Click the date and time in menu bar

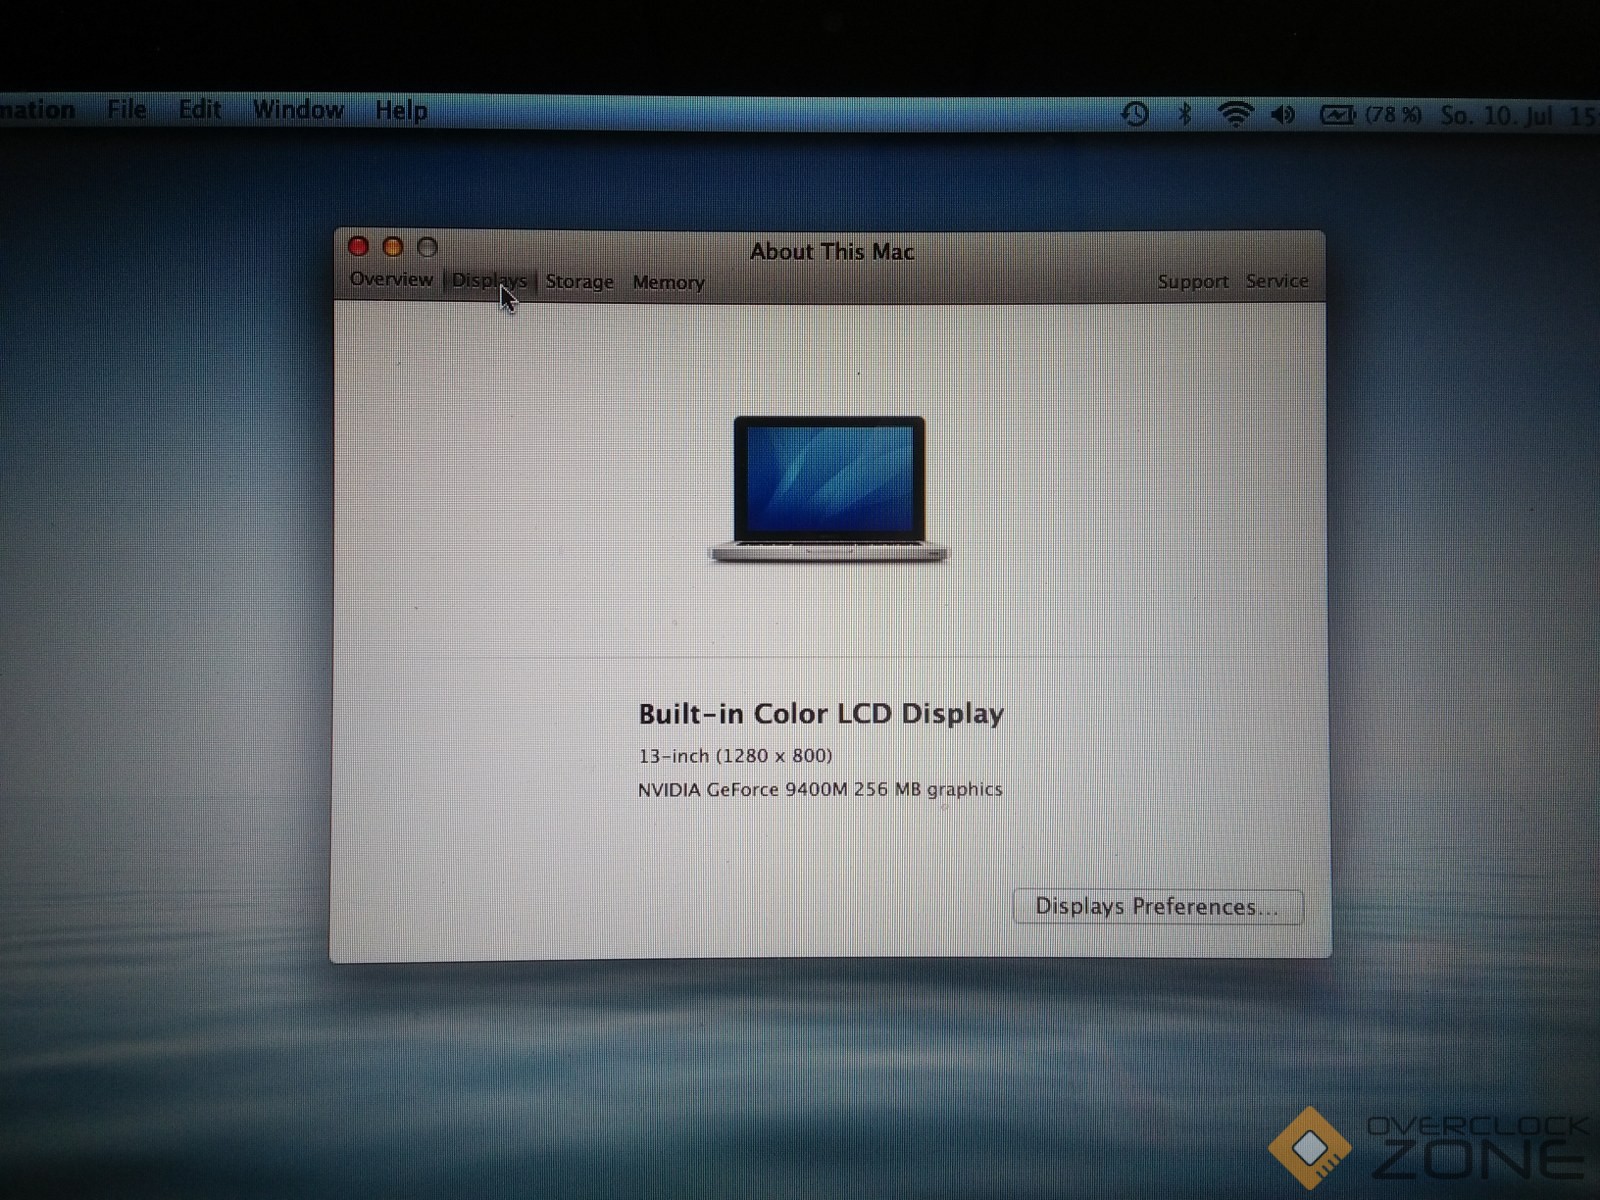point(1519,116)
